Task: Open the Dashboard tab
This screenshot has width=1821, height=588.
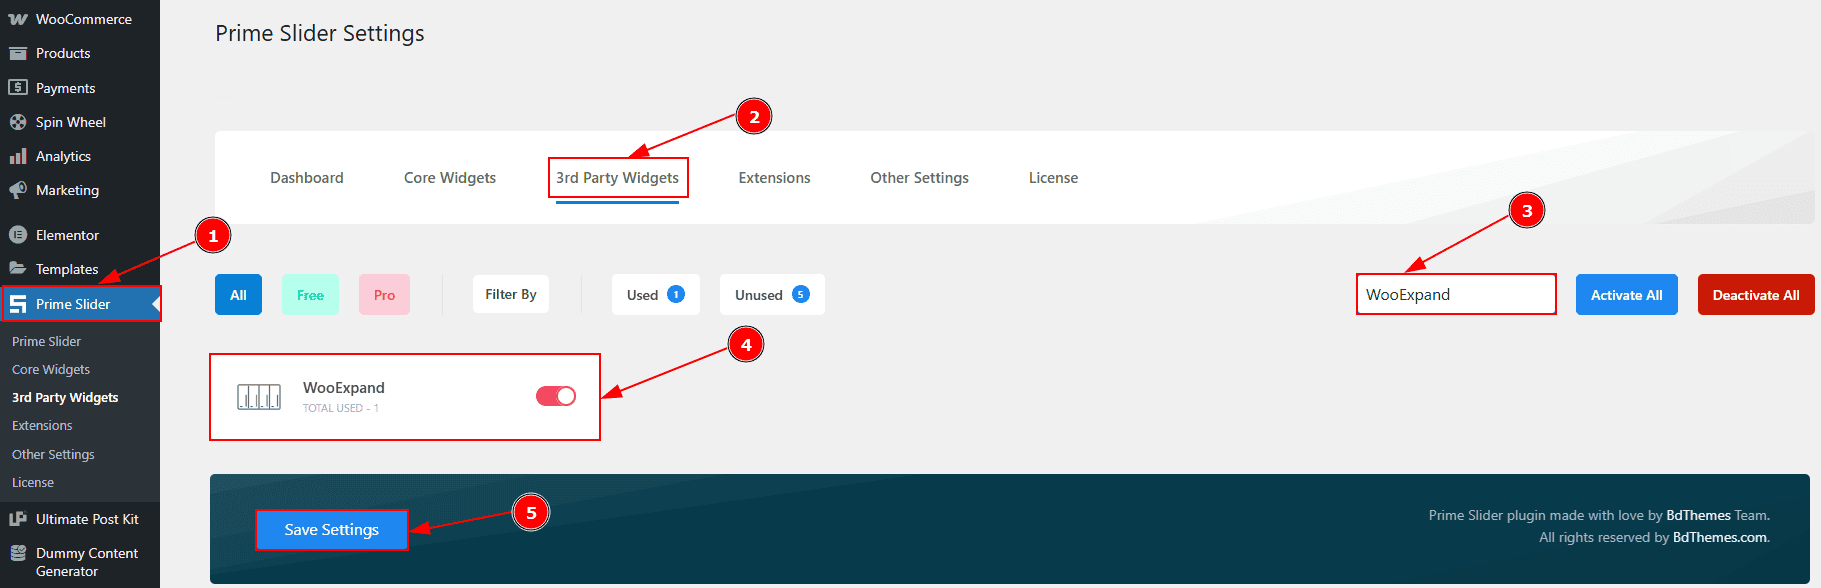Action: coord(307,178)
